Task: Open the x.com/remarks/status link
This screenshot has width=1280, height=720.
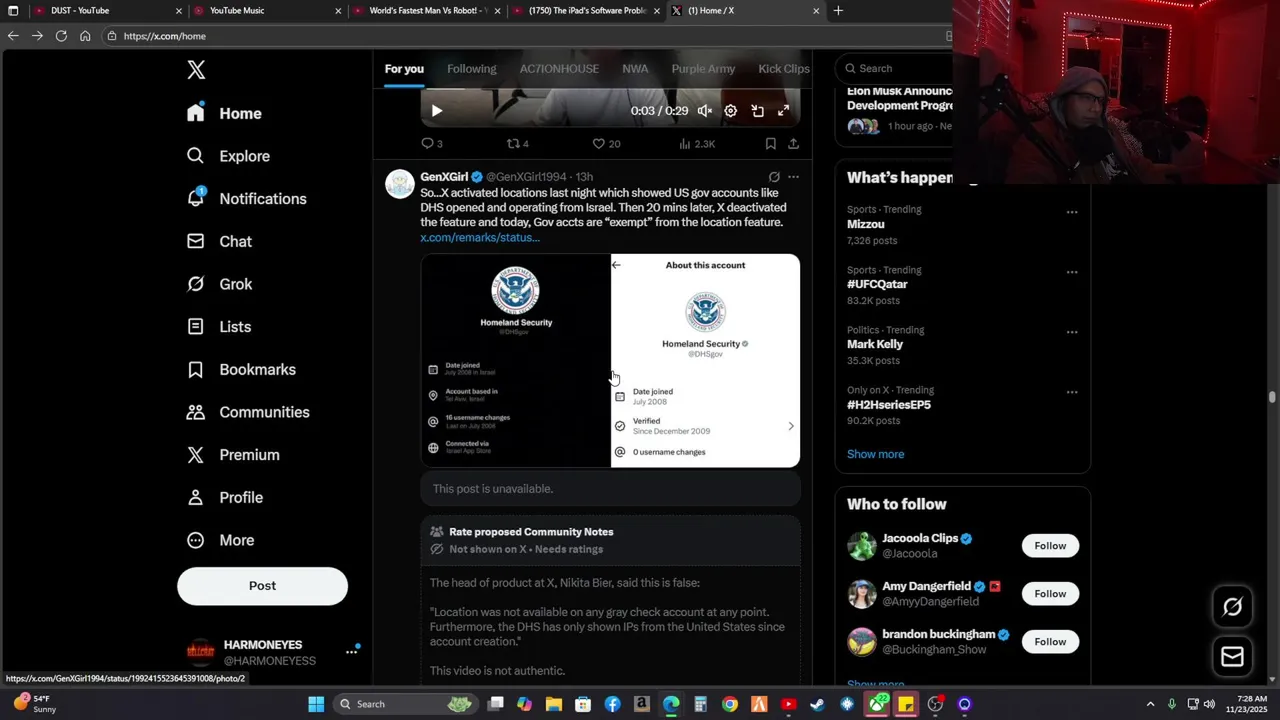Action: tap(480, 237)
